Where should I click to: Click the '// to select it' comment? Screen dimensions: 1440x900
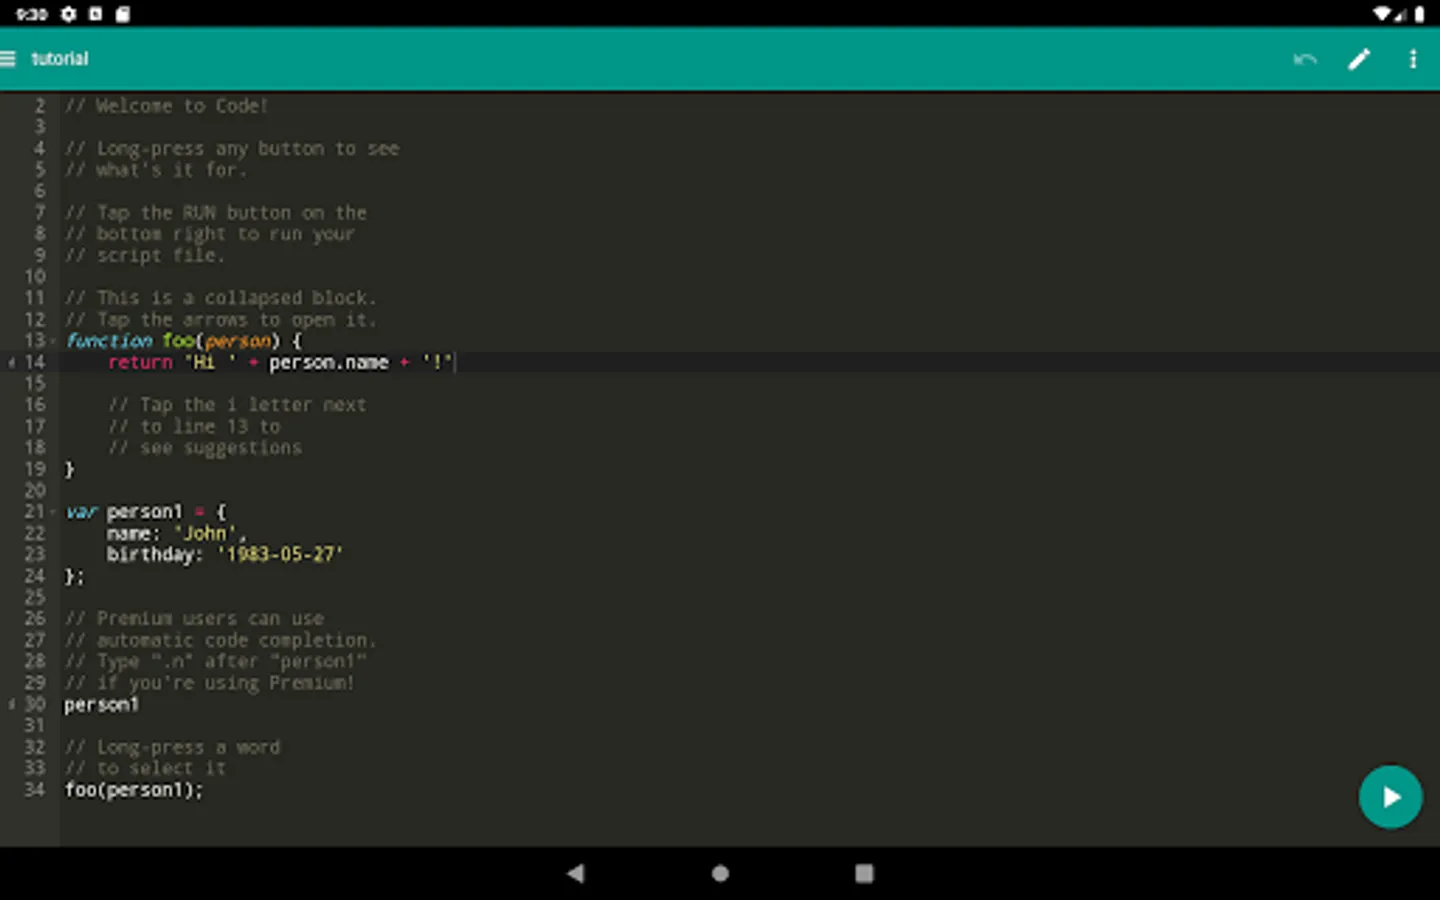tap(145, 768)
